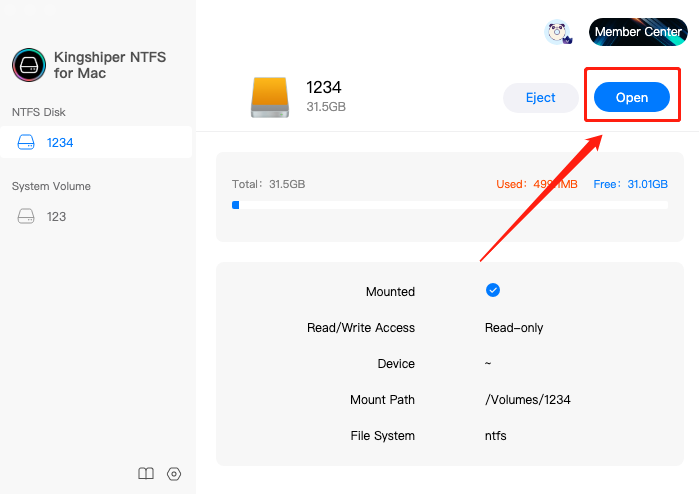This screenshot has height=494, width=699.
Task: Click the Mounted label
Action: tap(390, 292)
